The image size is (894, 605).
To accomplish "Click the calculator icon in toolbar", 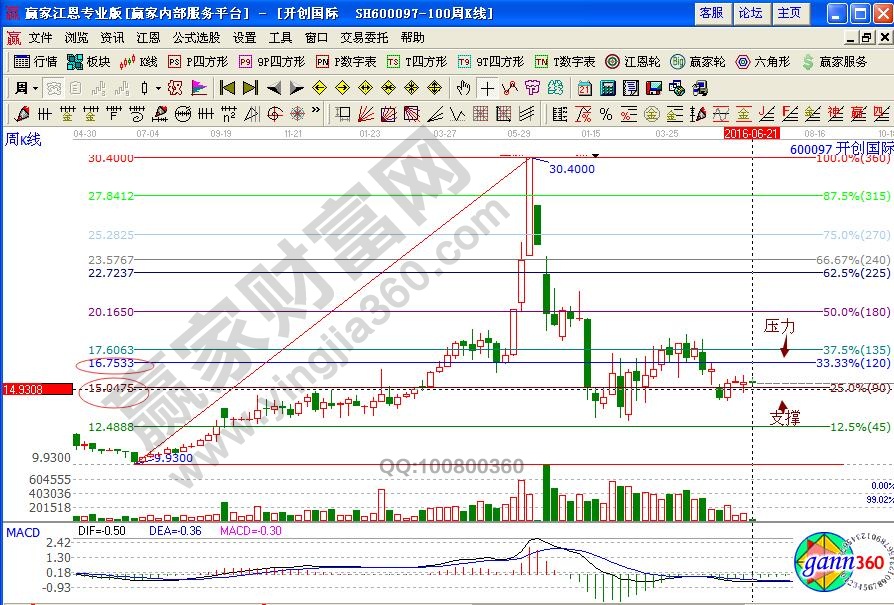I will pos(609,87).
